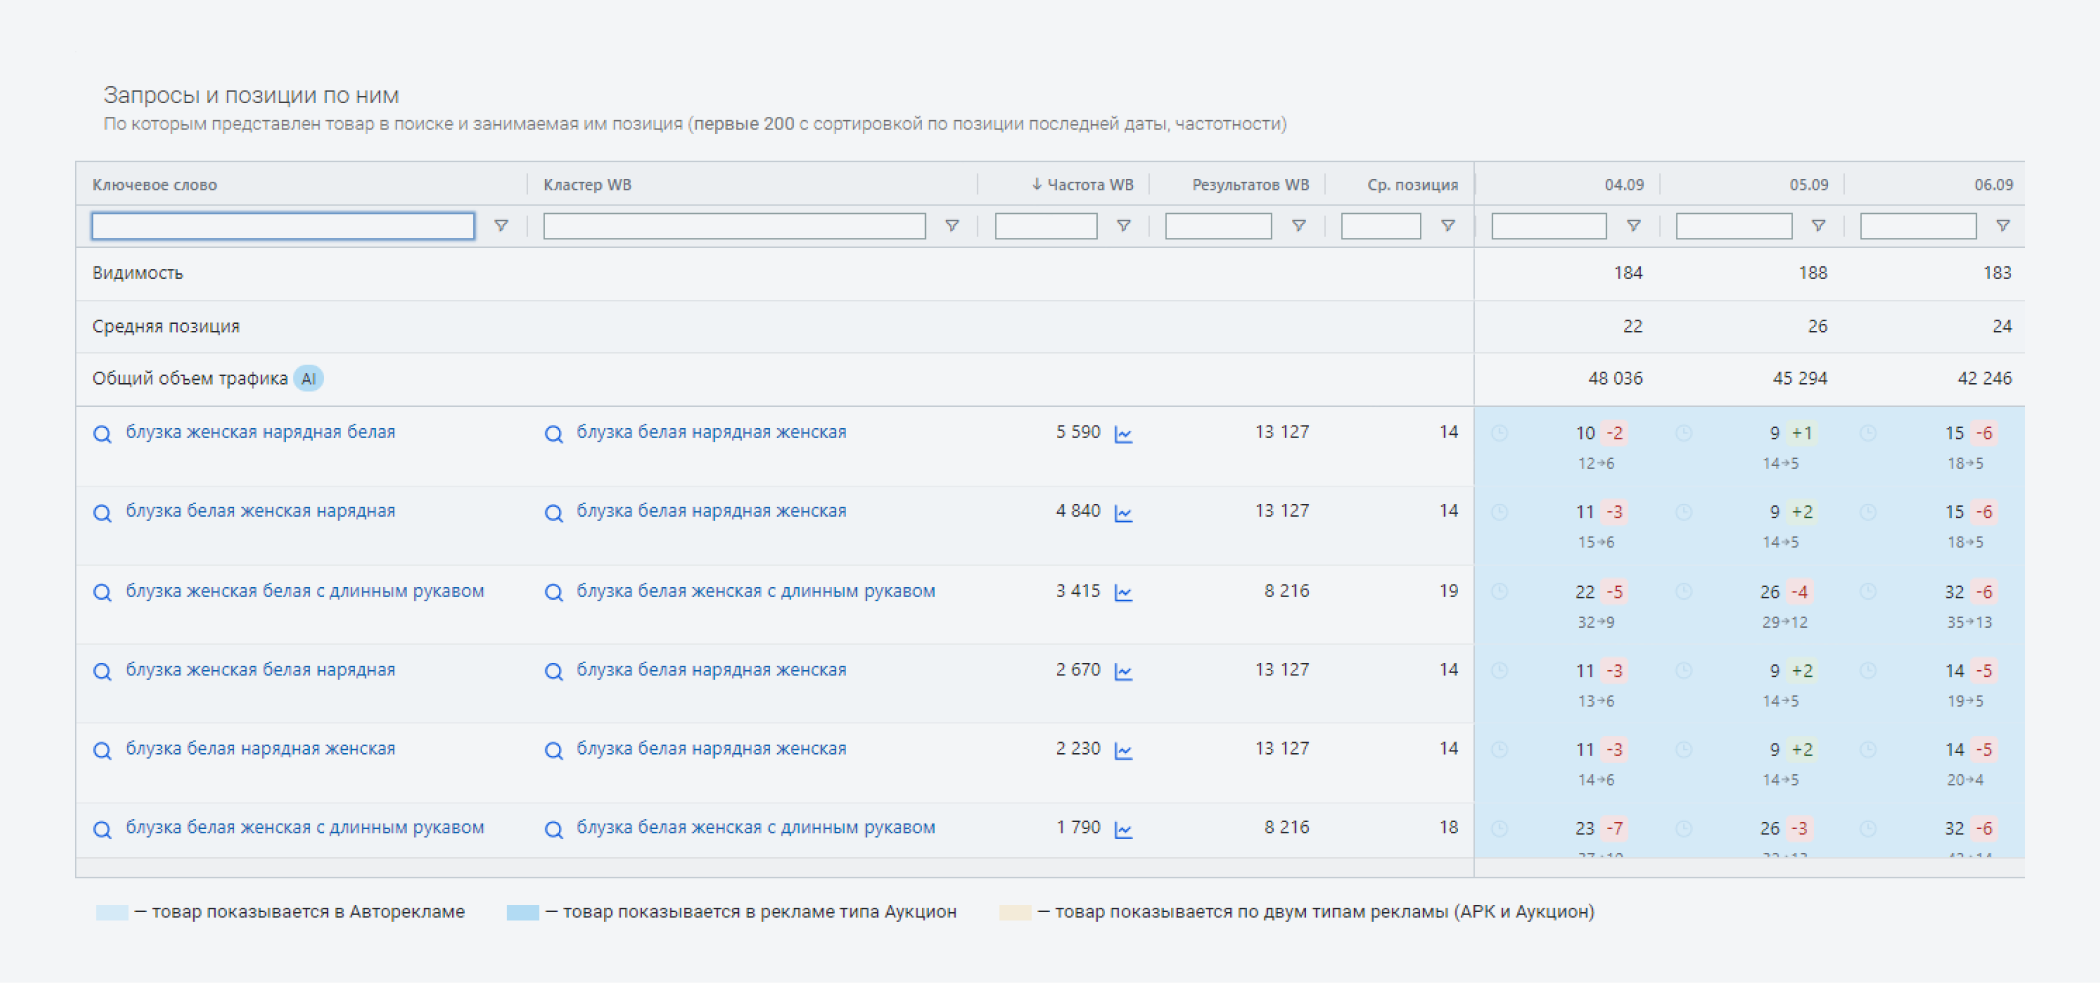
Task: Click the chart icon beside frequency 5 590
Action: tap(1123, 434)
